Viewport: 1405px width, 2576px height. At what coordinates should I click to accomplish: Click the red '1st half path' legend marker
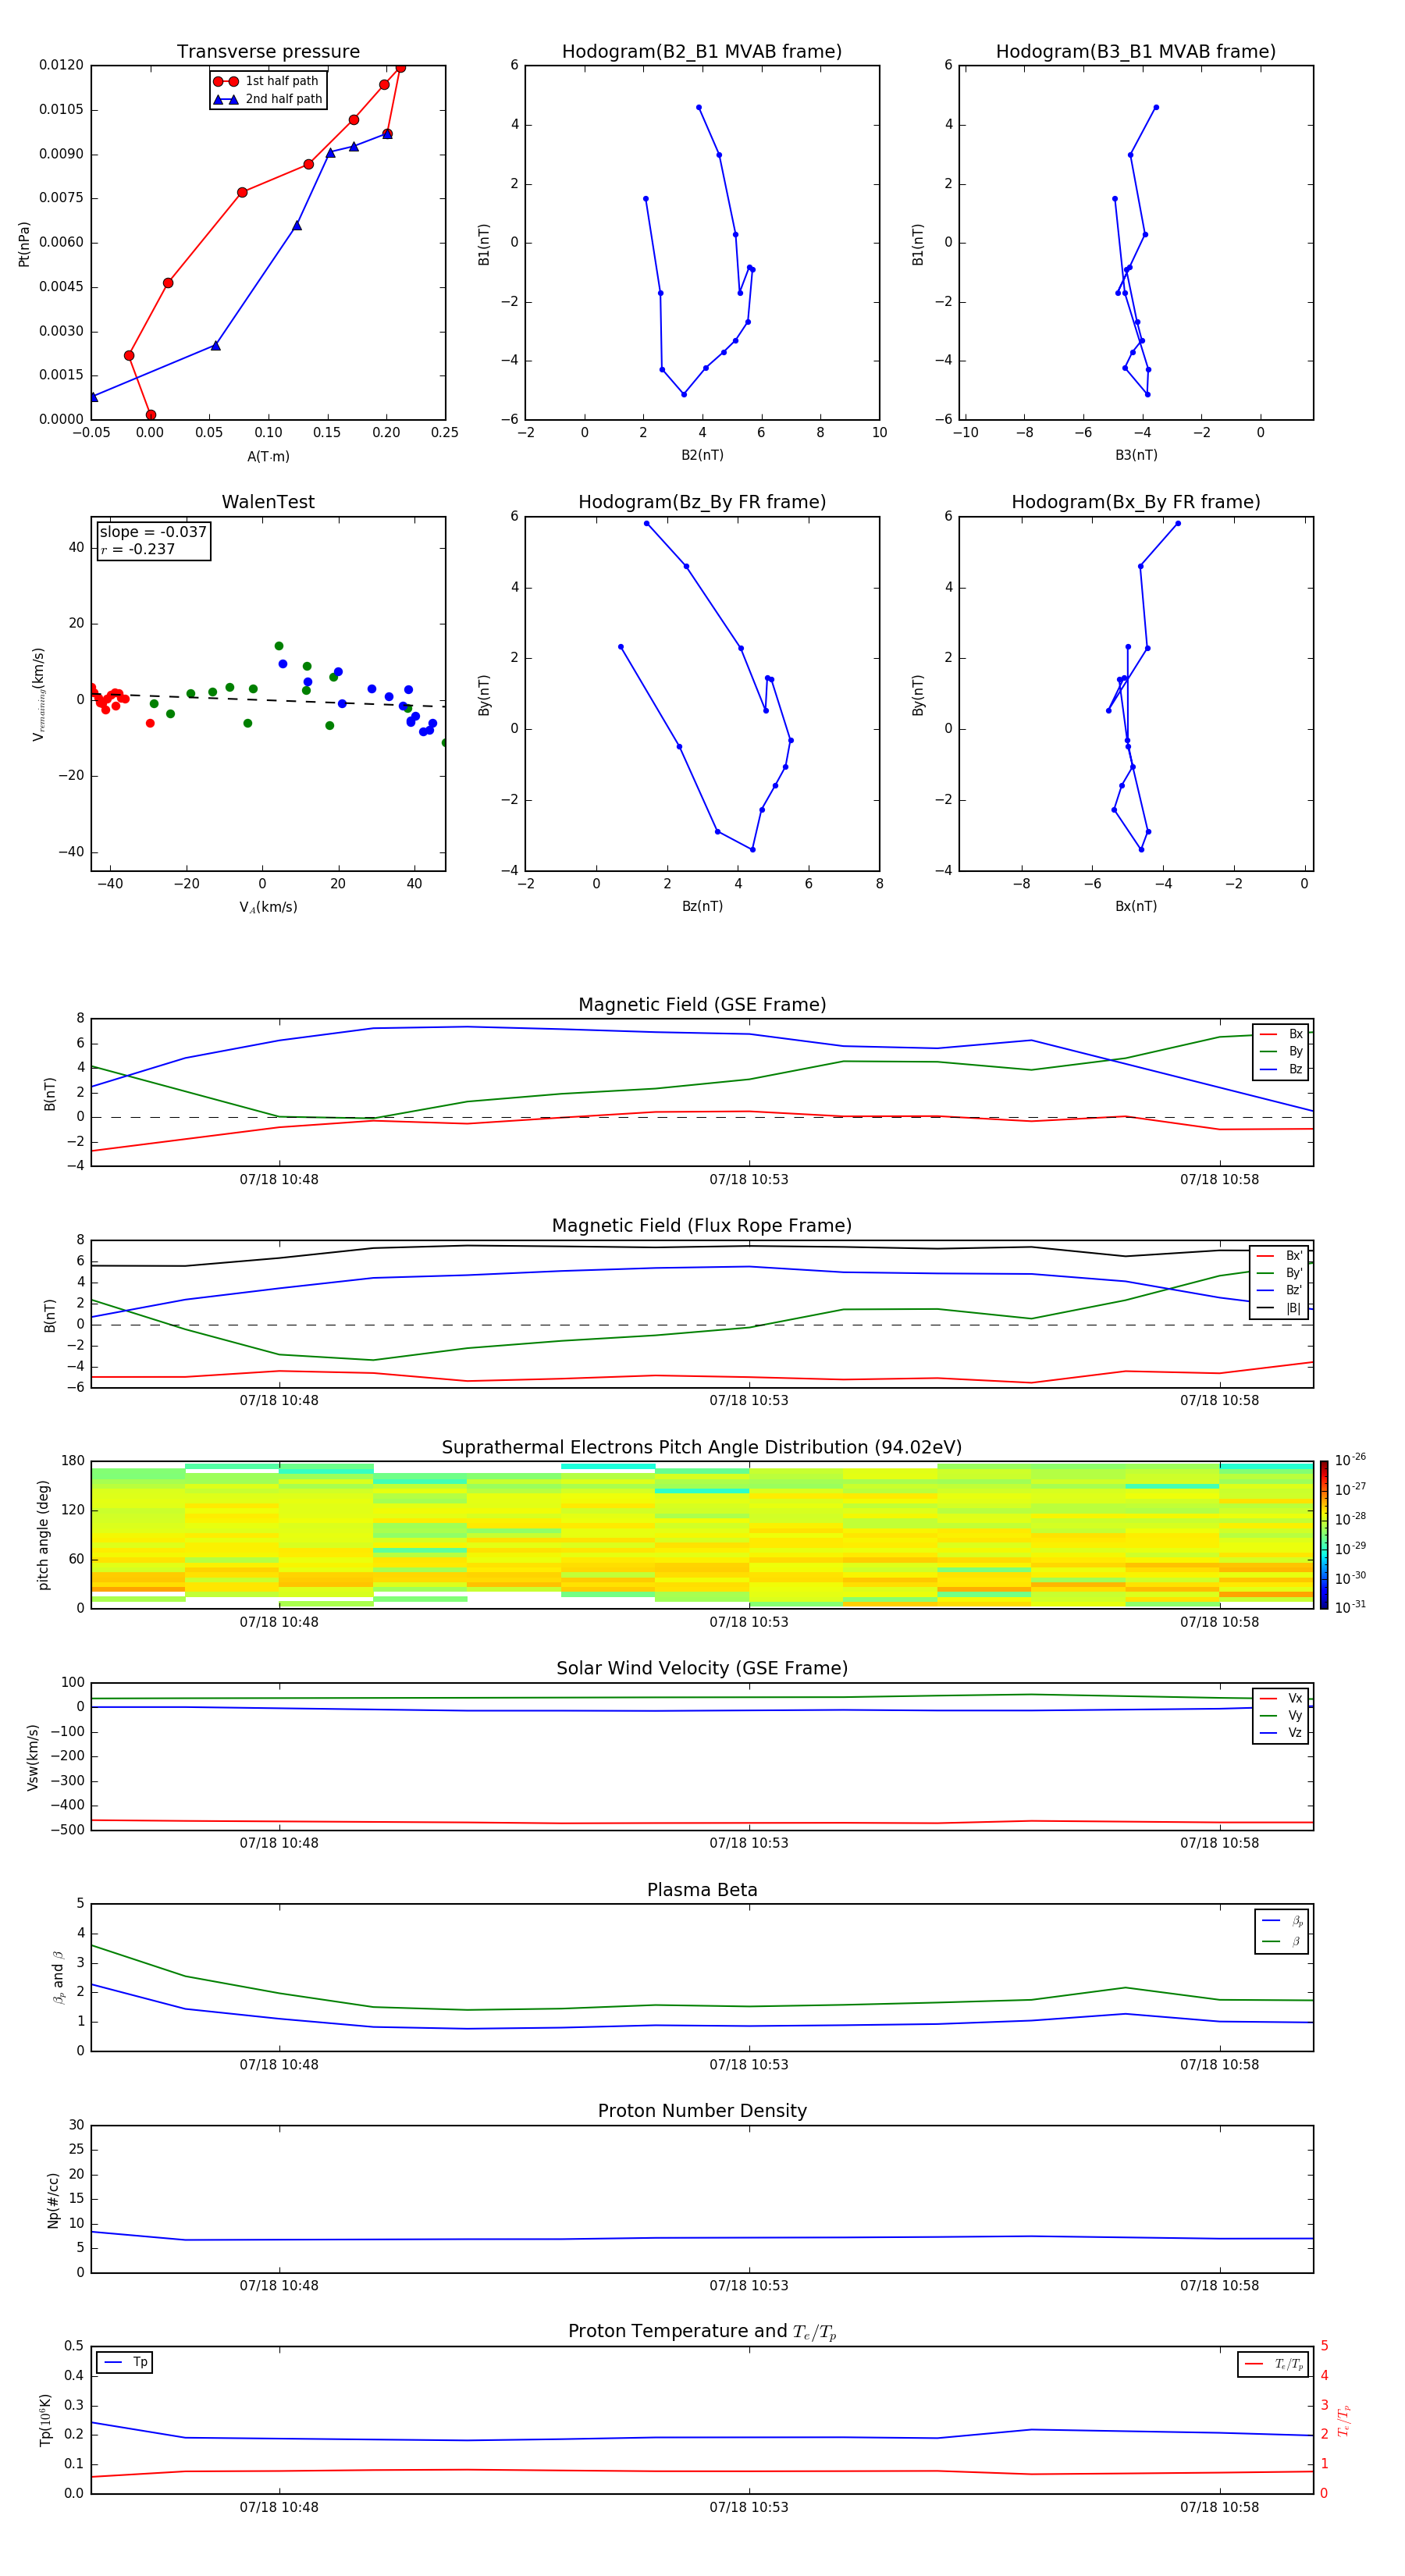[x=225, y=81]
